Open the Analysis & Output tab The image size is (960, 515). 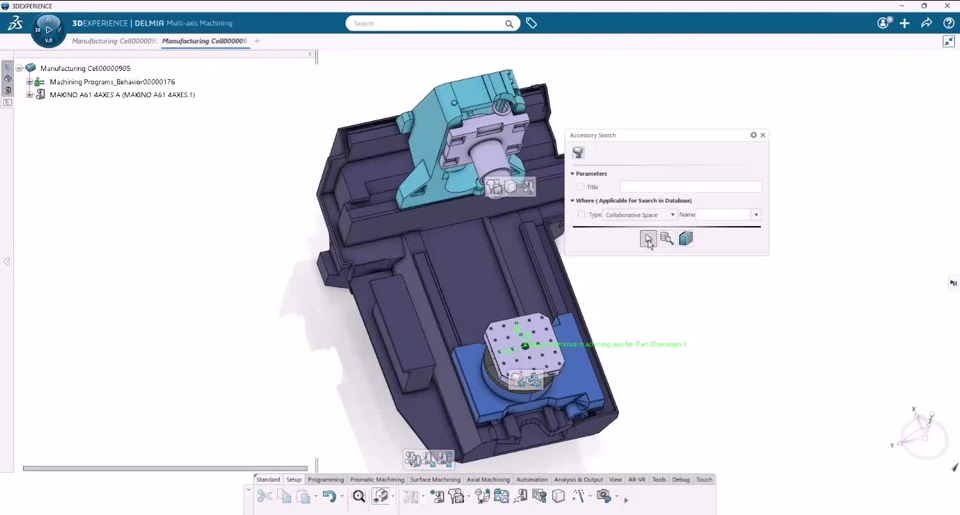coord(579,479)
